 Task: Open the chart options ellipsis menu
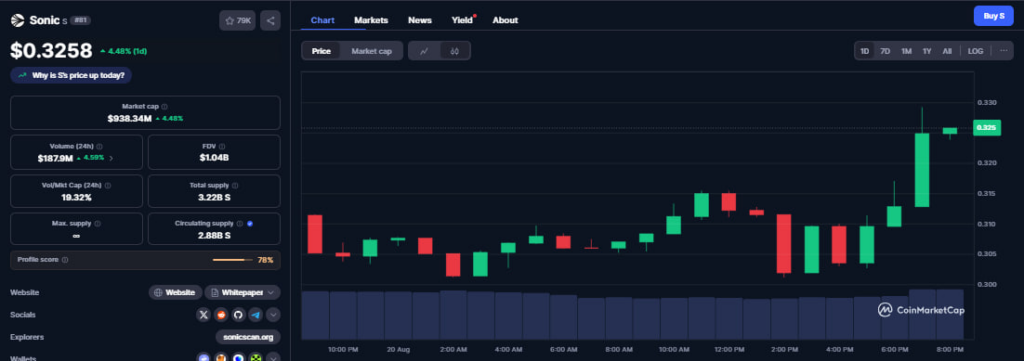tap(1004, 51)
